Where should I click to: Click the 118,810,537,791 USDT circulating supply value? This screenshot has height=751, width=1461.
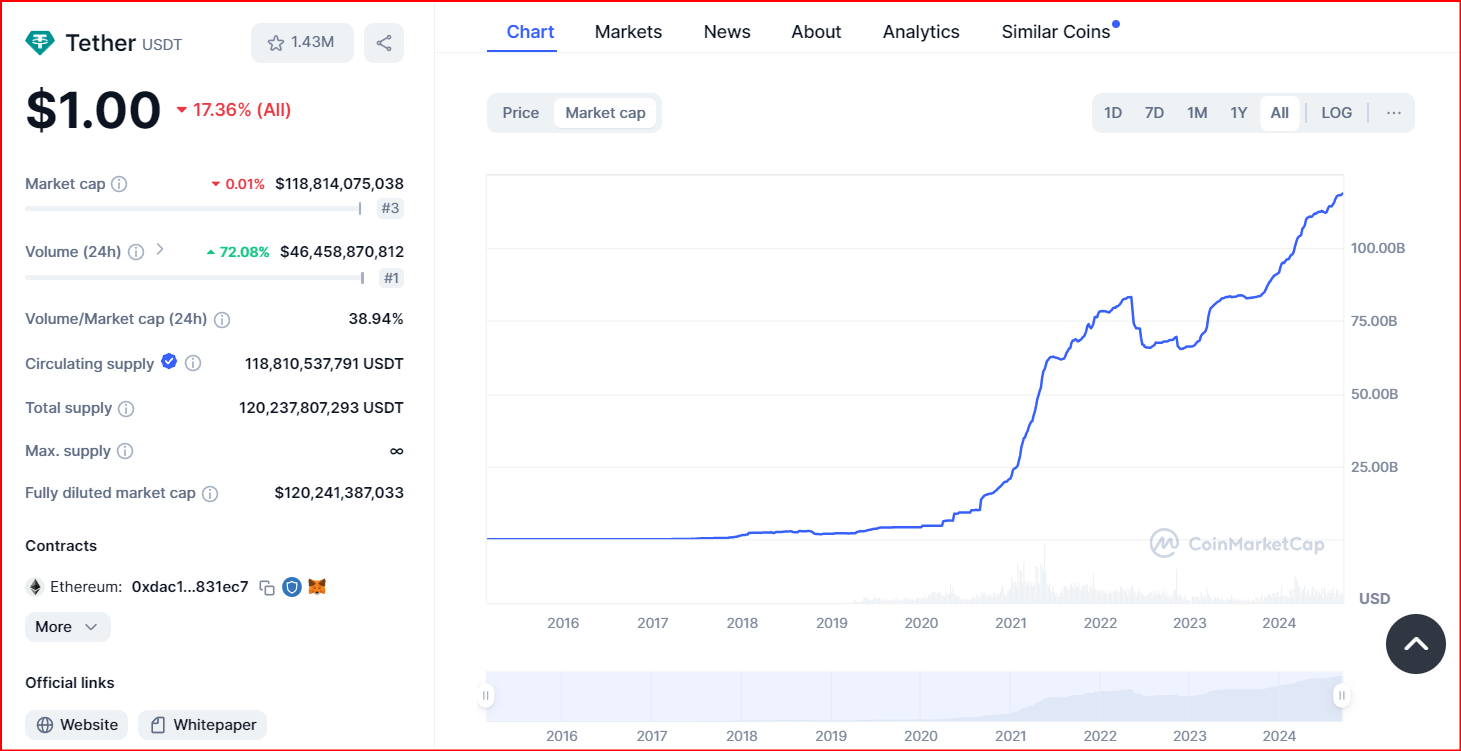click(324, 364)
